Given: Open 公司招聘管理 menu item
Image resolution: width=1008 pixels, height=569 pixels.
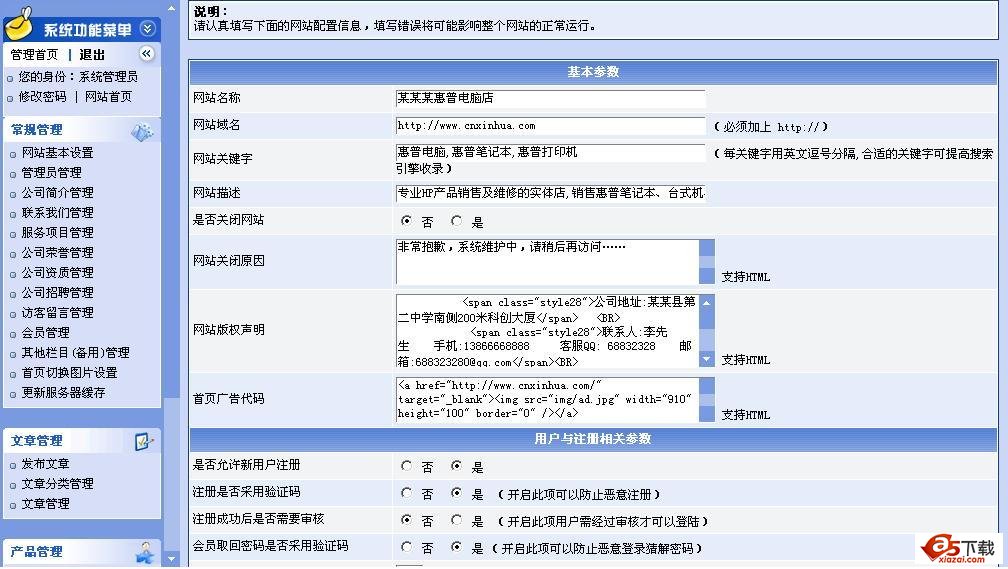Looking at the screenshot, I should 58,293.
